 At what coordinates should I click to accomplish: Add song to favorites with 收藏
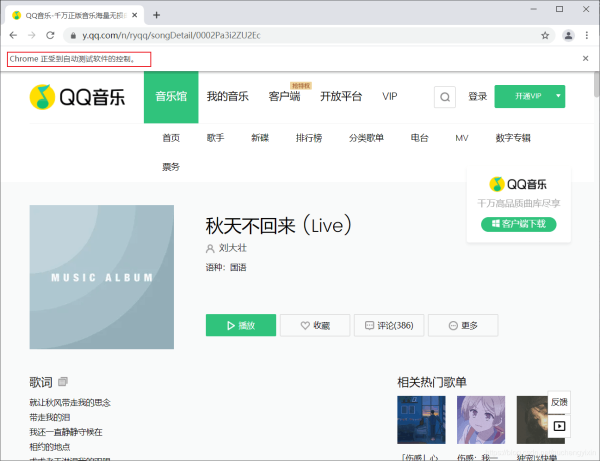[x=315, y=325]
